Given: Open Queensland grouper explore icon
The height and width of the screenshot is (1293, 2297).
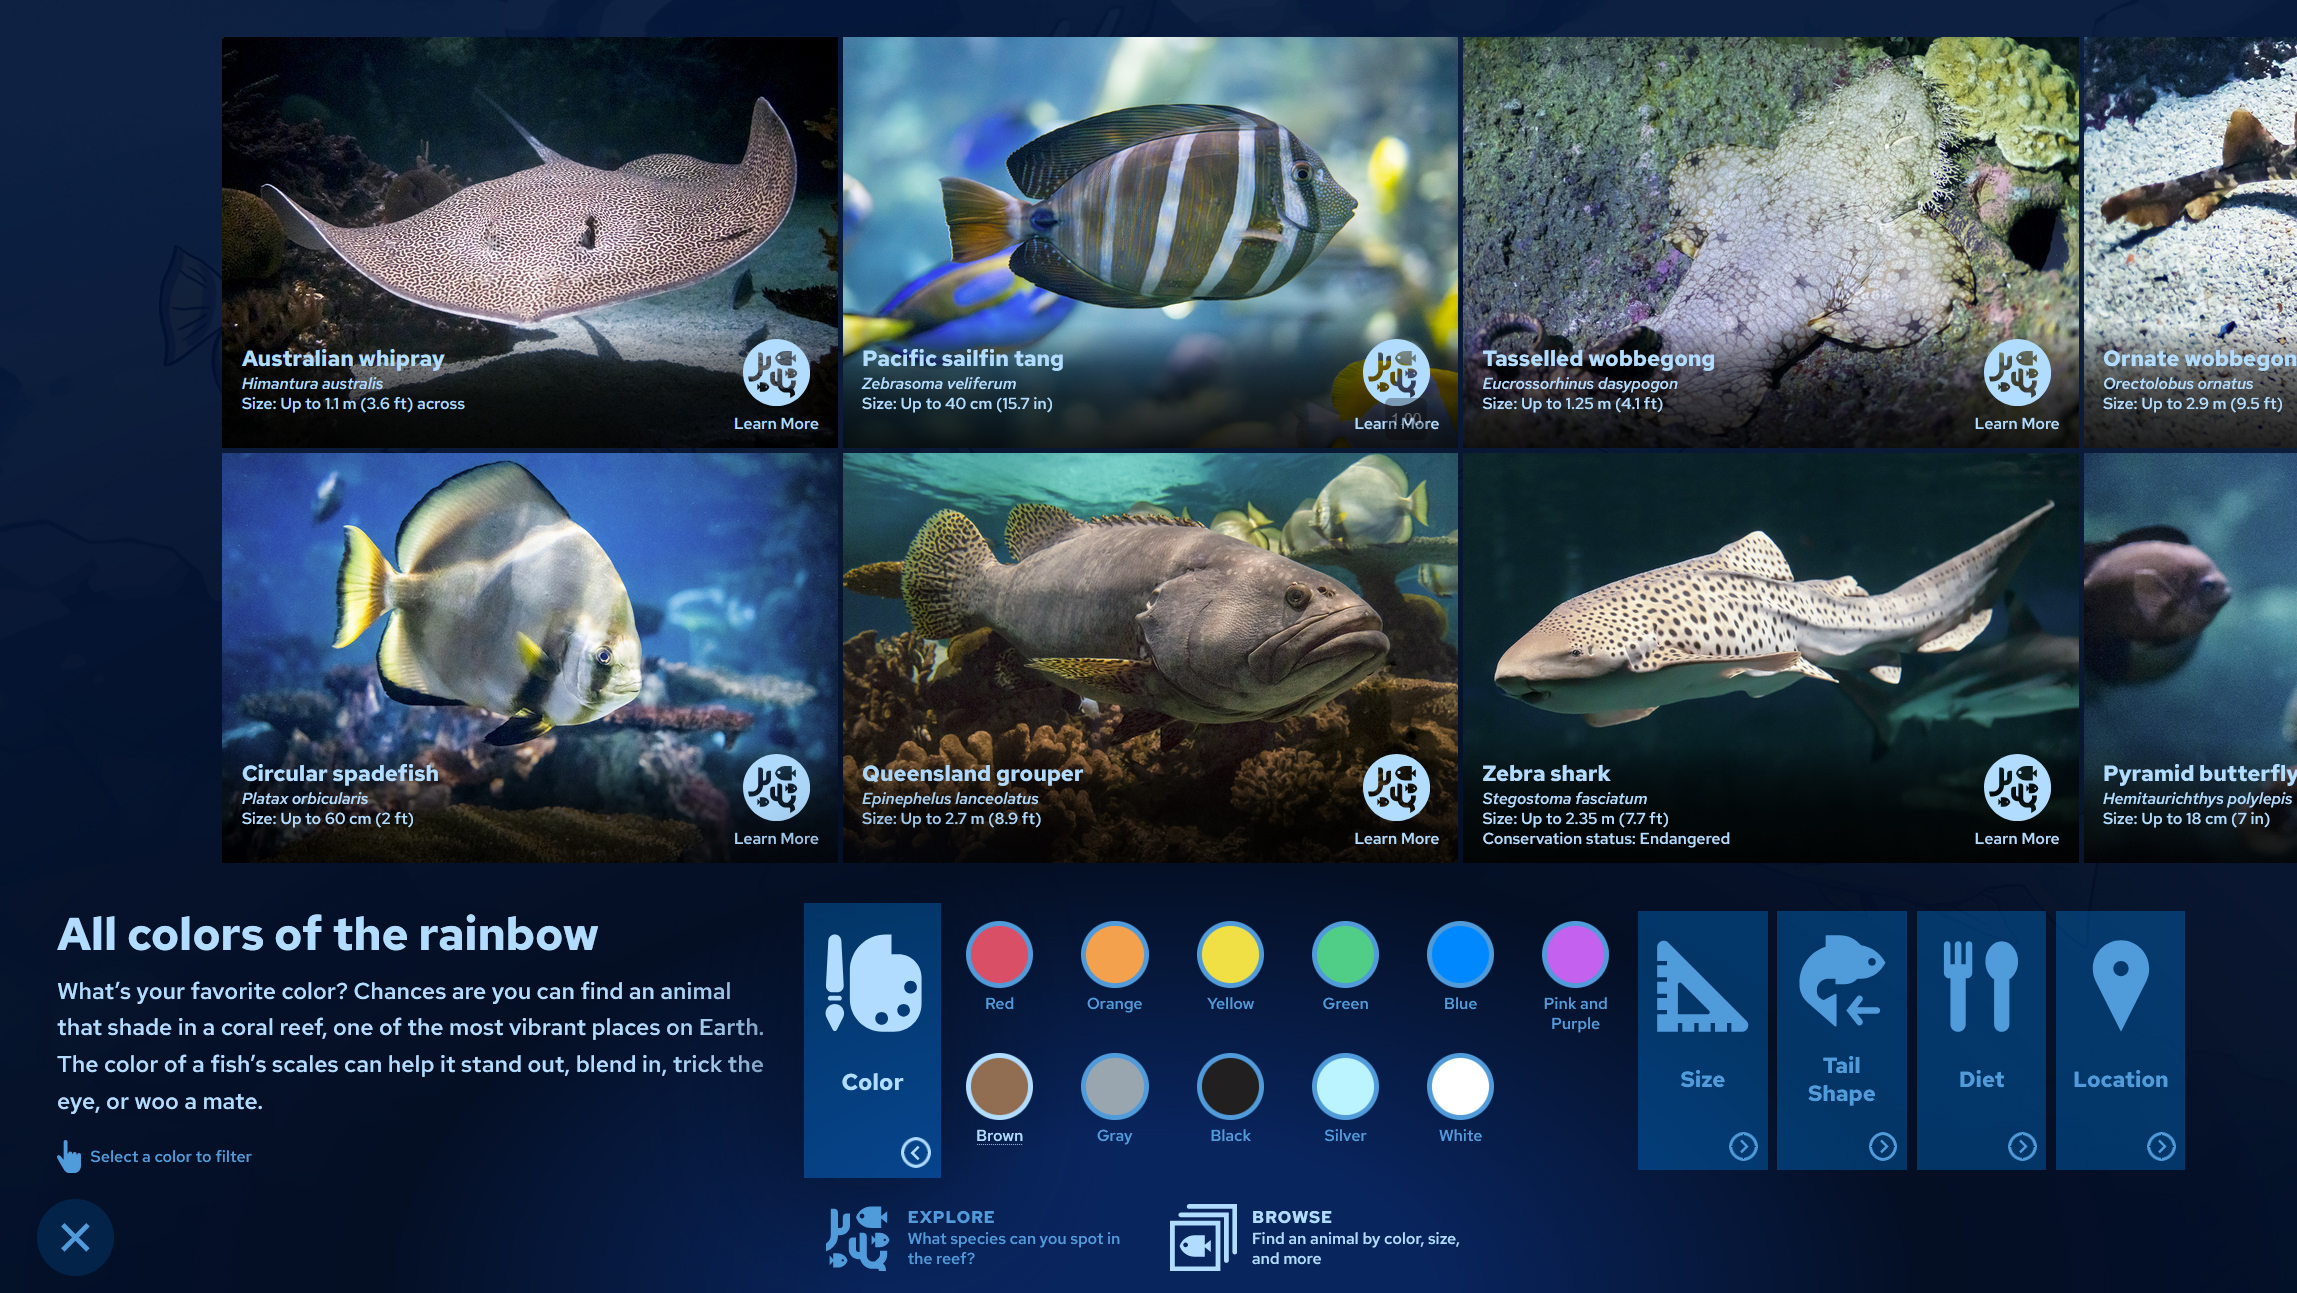Looking at the screenshot, I should coord(1396,787).
